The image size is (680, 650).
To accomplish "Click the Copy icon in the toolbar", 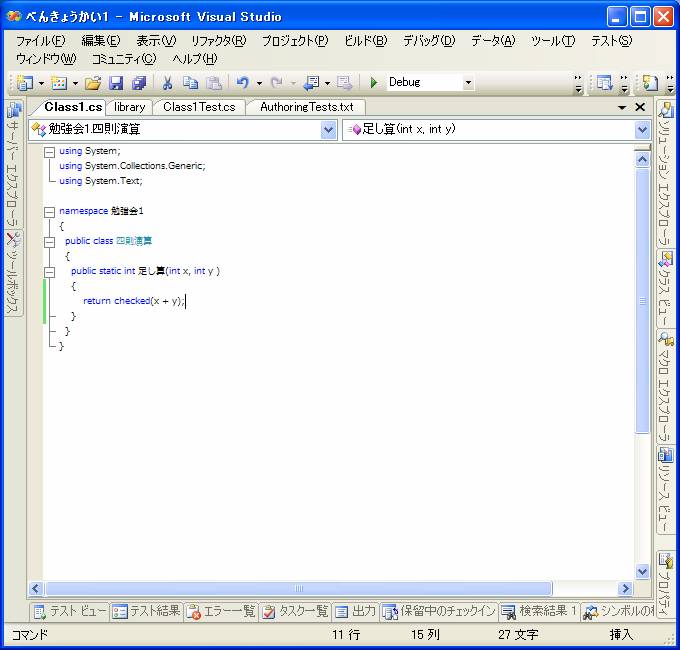I will [x=190, y=83].
